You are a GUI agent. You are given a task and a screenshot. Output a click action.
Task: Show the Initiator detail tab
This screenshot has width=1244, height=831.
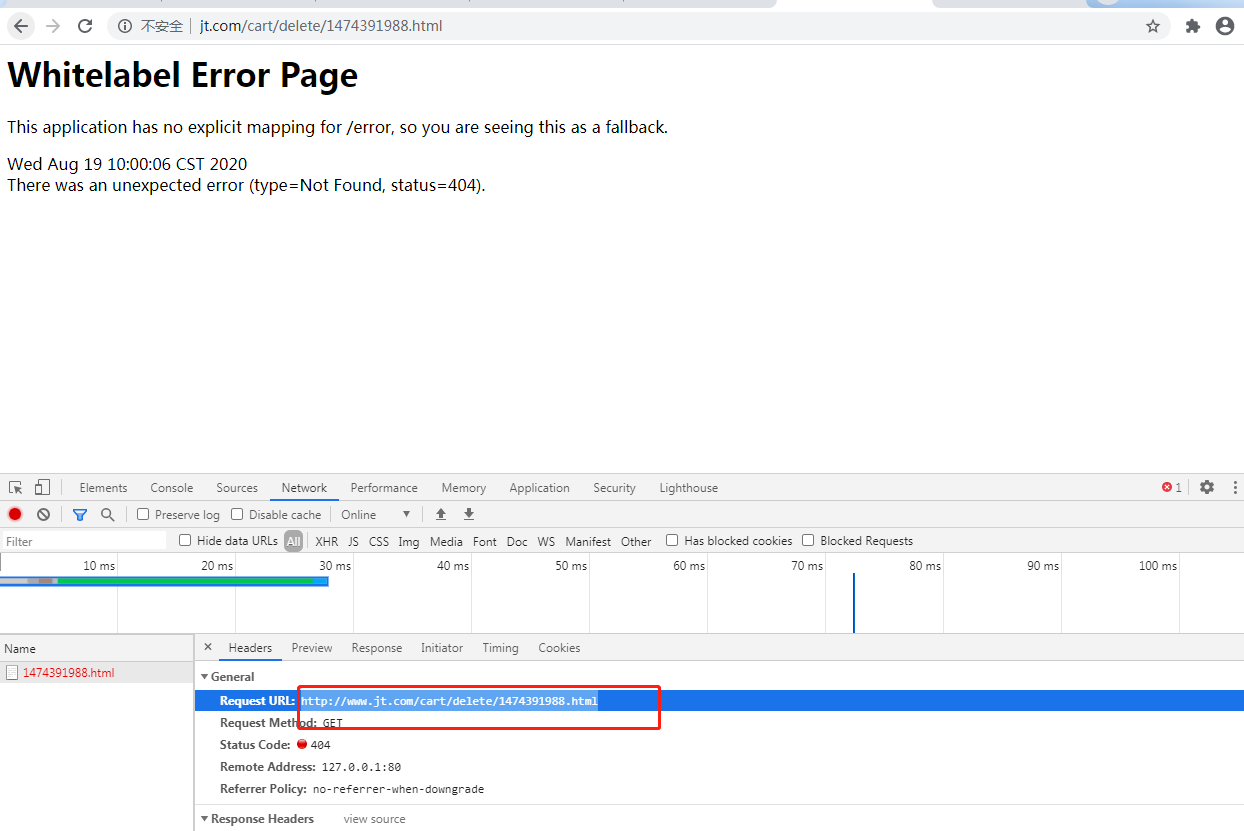(x=442, y=648)
